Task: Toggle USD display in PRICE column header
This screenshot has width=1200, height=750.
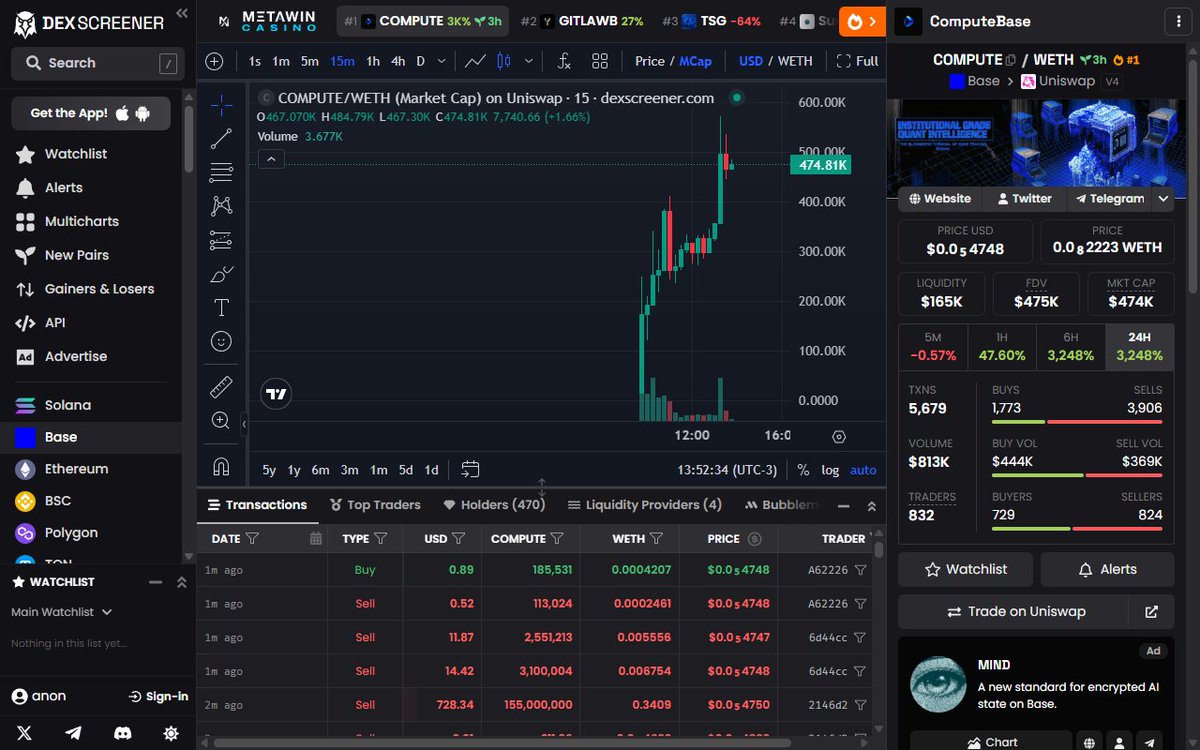Action: pyautogui.click(x=755, y=539)
